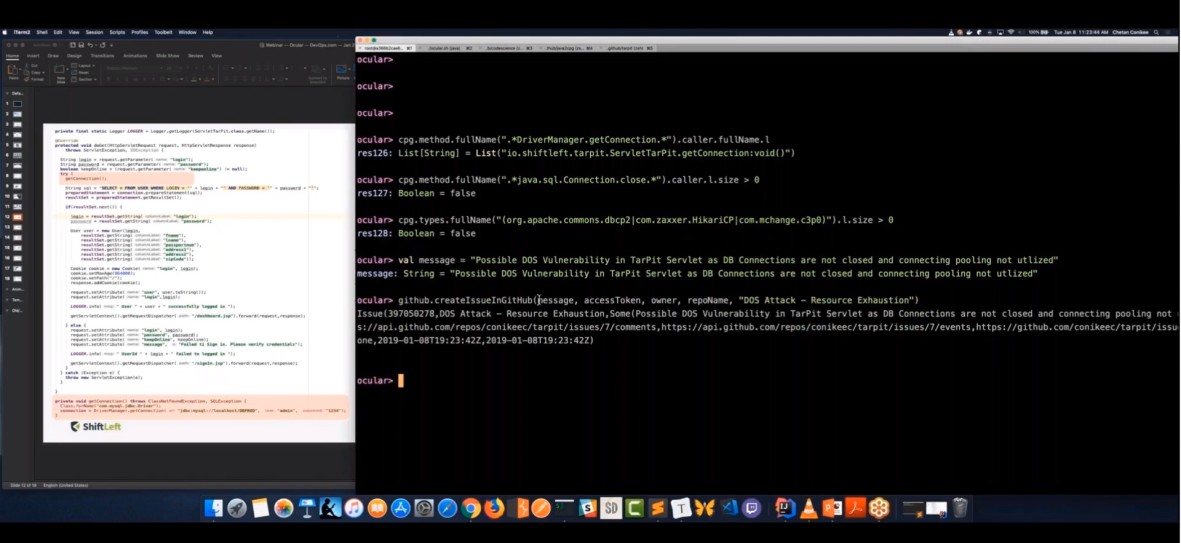This screenshot has width=1181, height=543.
Task: Switch to the second iTerm2 tab
Action: pyautogui.click(x=443, y=47)
